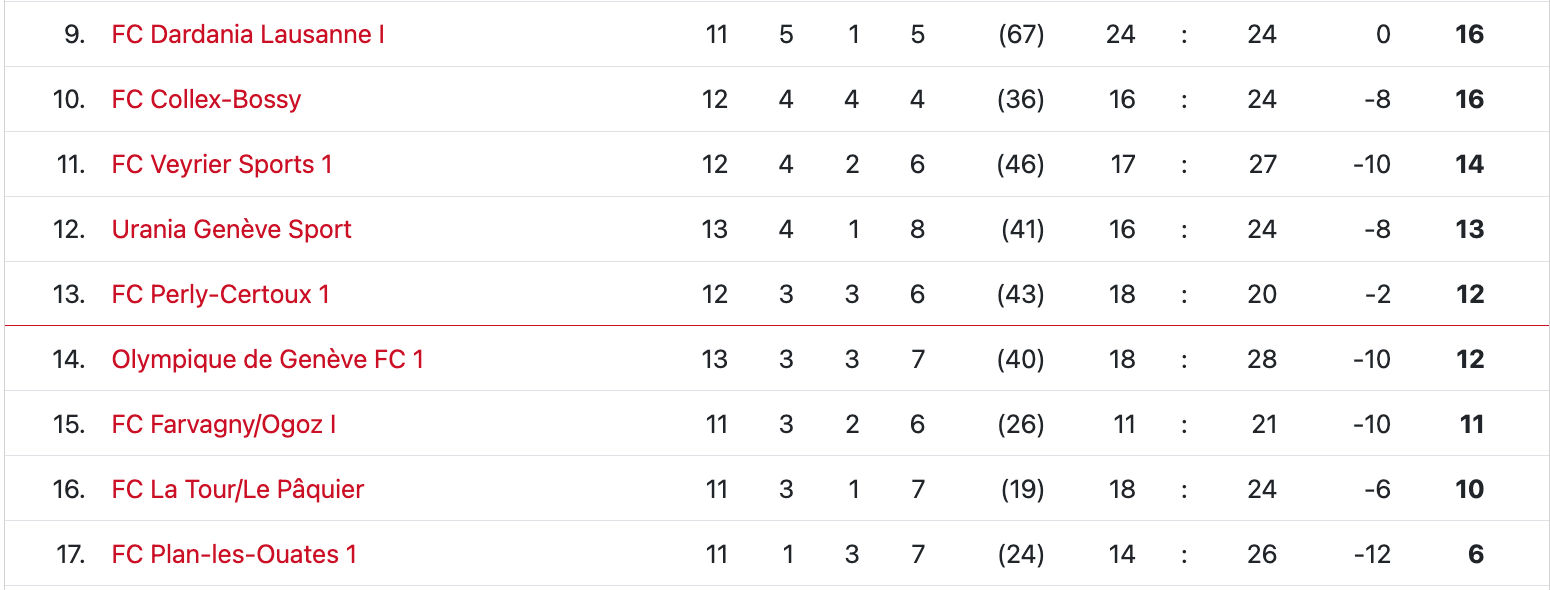
Task: Click FC Veyrier Sports 1's points value 14
Action: coord(1469,165)
